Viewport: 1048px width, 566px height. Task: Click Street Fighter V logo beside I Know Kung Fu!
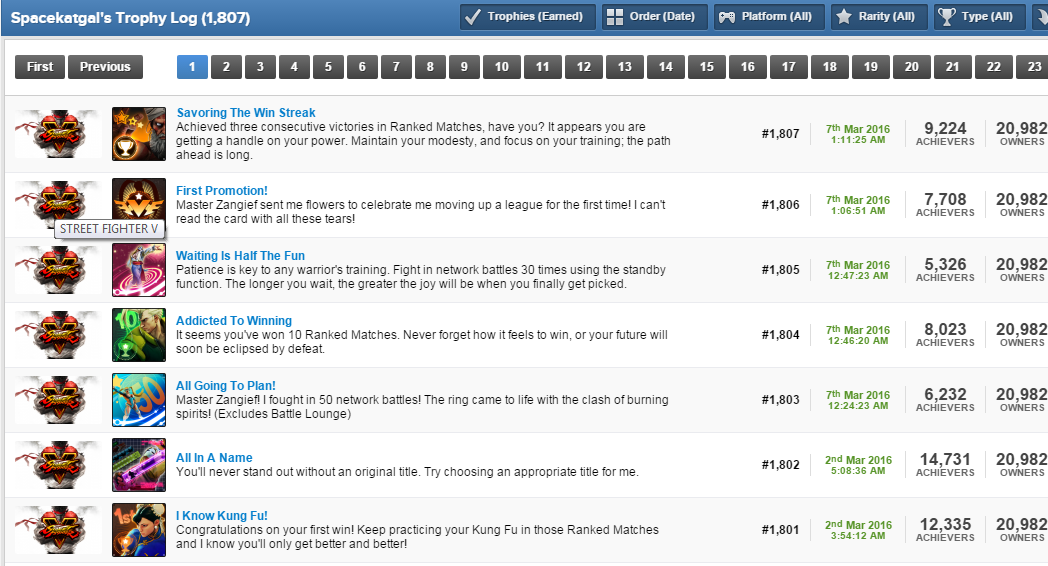tap(58, 530)
